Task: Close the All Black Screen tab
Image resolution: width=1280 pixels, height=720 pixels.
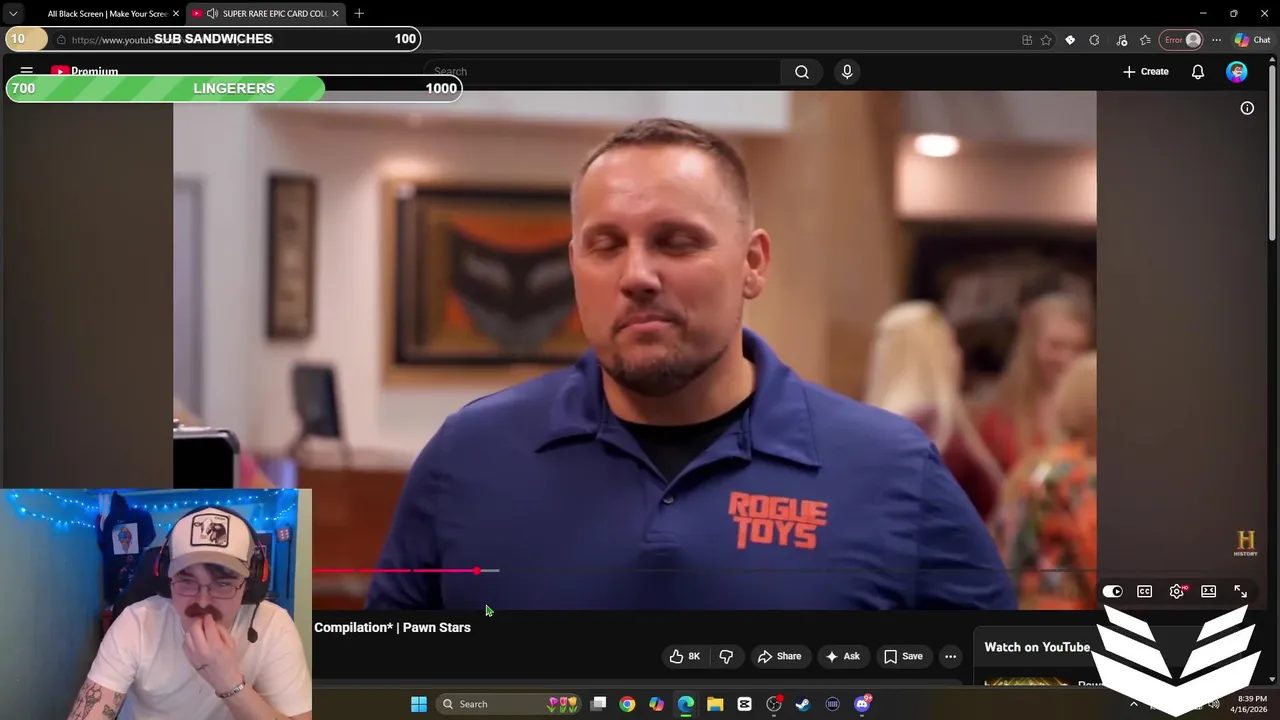Action: [x=175, y=14]
